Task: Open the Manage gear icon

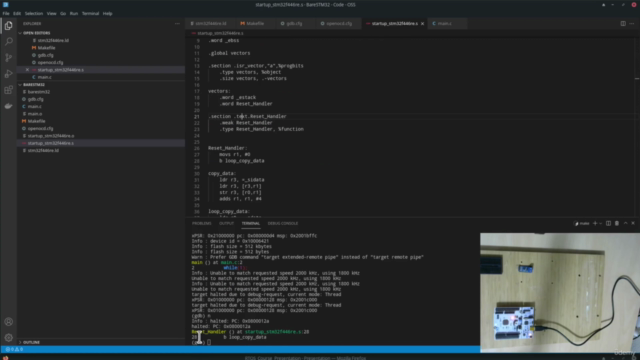Action: pyautogui.click(x=9, y=338)
